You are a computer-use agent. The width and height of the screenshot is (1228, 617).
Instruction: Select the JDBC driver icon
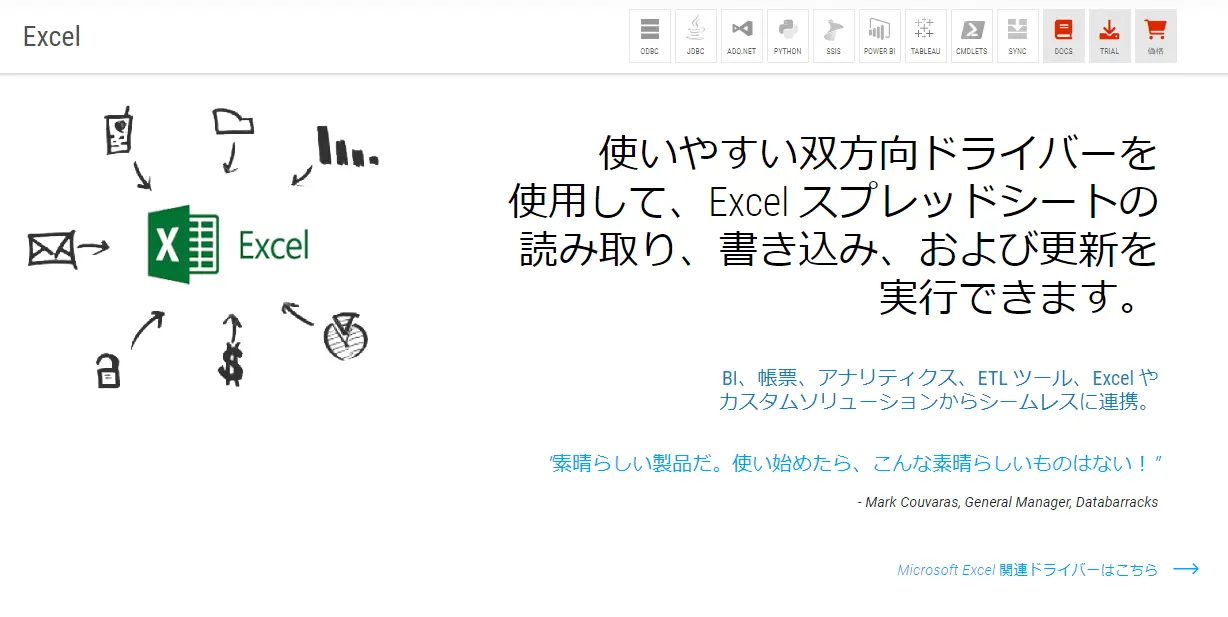[696, 36]
